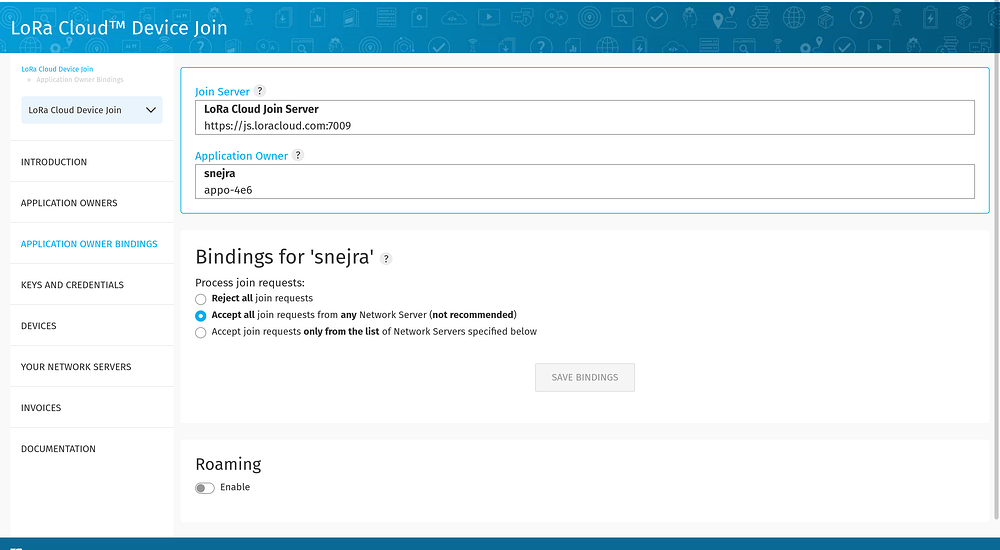Navigate to Keys and Credentials
Viewport: 1000px width, 550px height.
pyautogui.click(x=72, y=285)
